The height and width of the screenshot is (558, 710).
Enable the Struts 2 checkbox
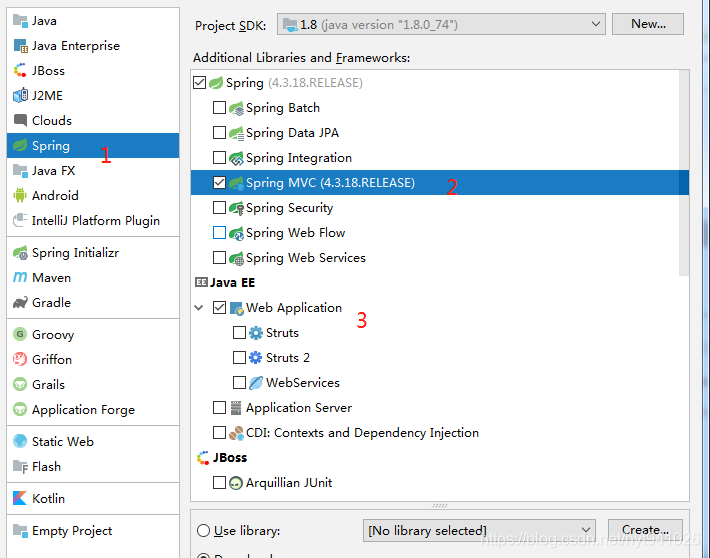point(239,357)
